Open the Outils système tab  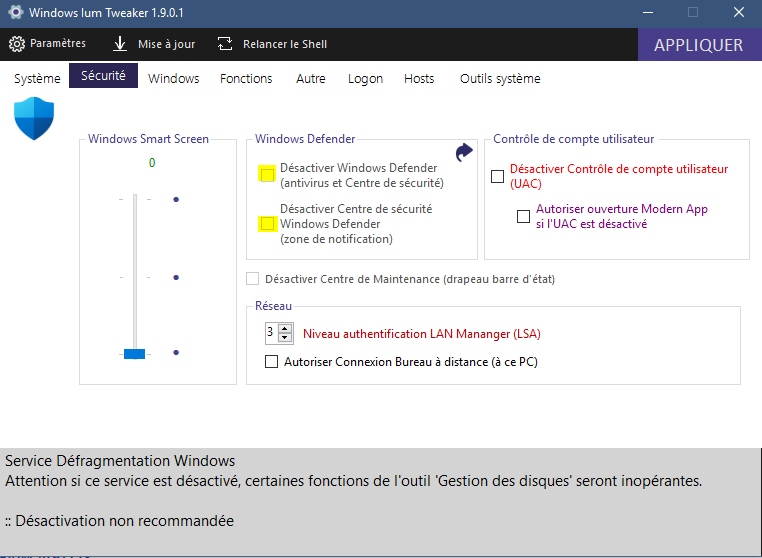[x=500, y=79]
